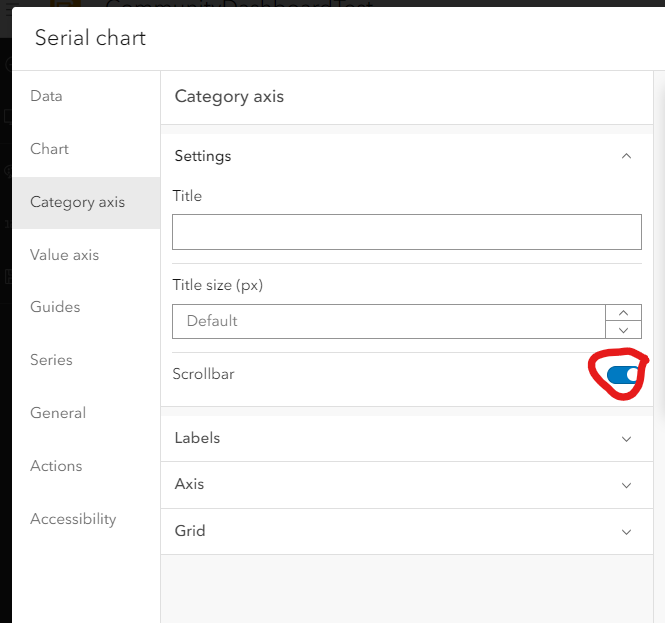
Task: Switch to the Chart tab
Action: [x=49, y=149]
